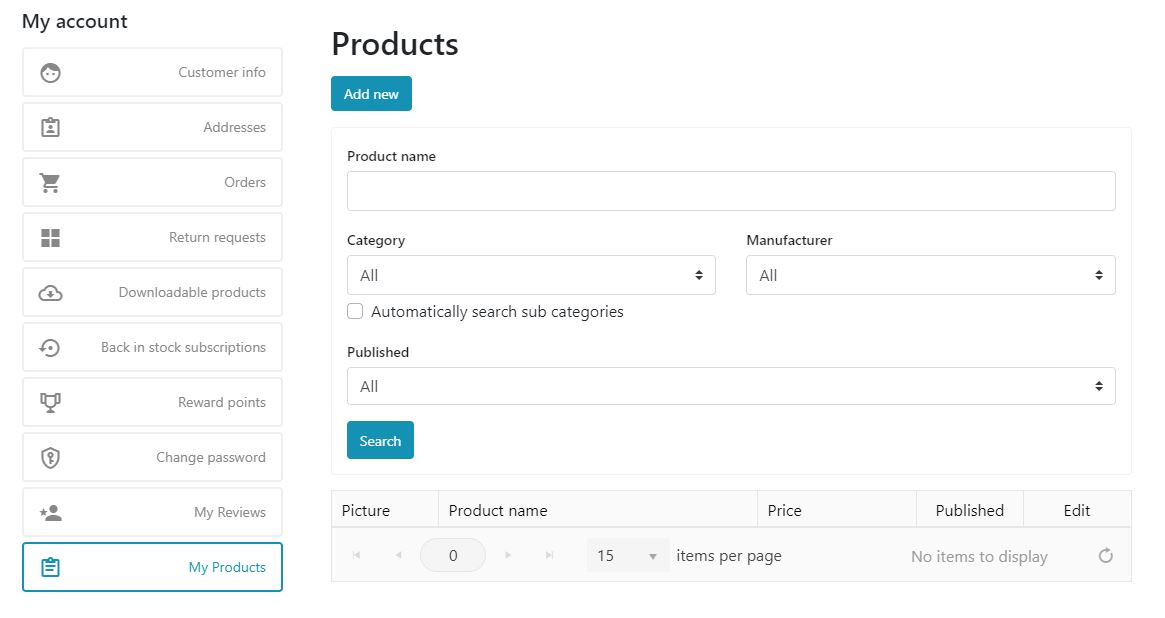Open the items per page dropdown
Screen dimensions: 1165x618
[628, 556]
